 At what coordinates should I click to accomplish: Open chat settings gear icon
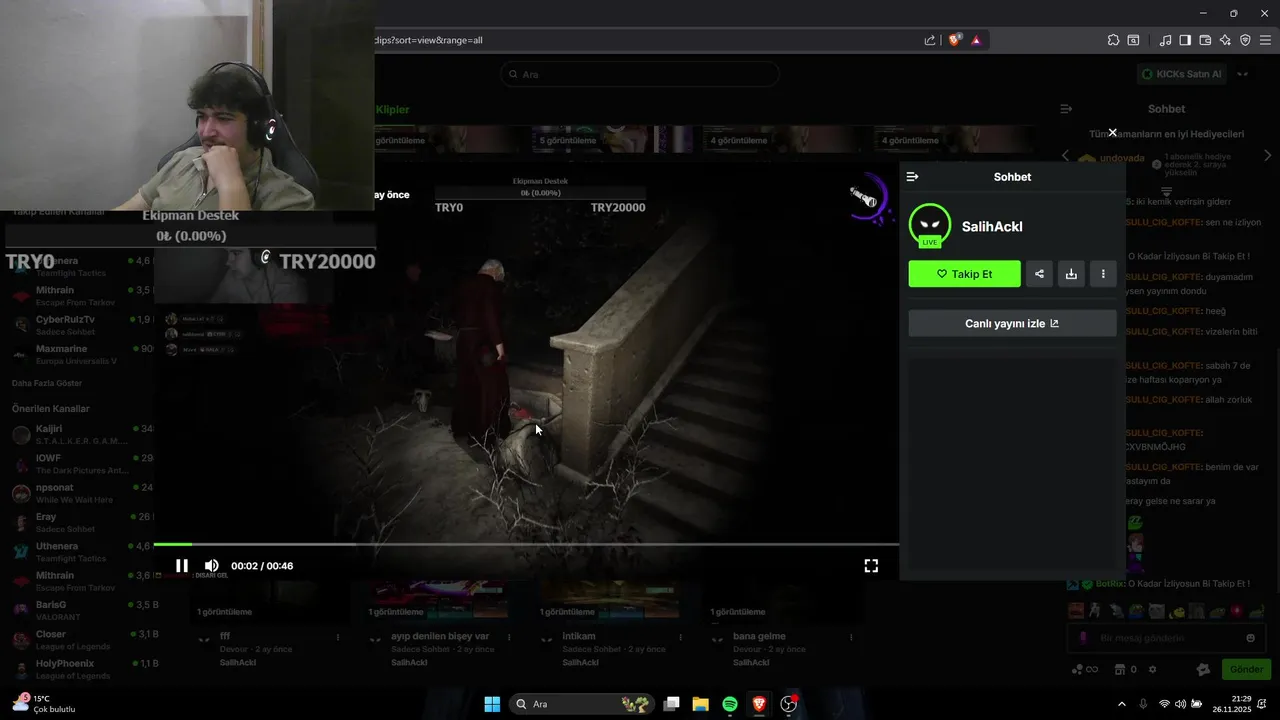click(x=1152, y=669)
